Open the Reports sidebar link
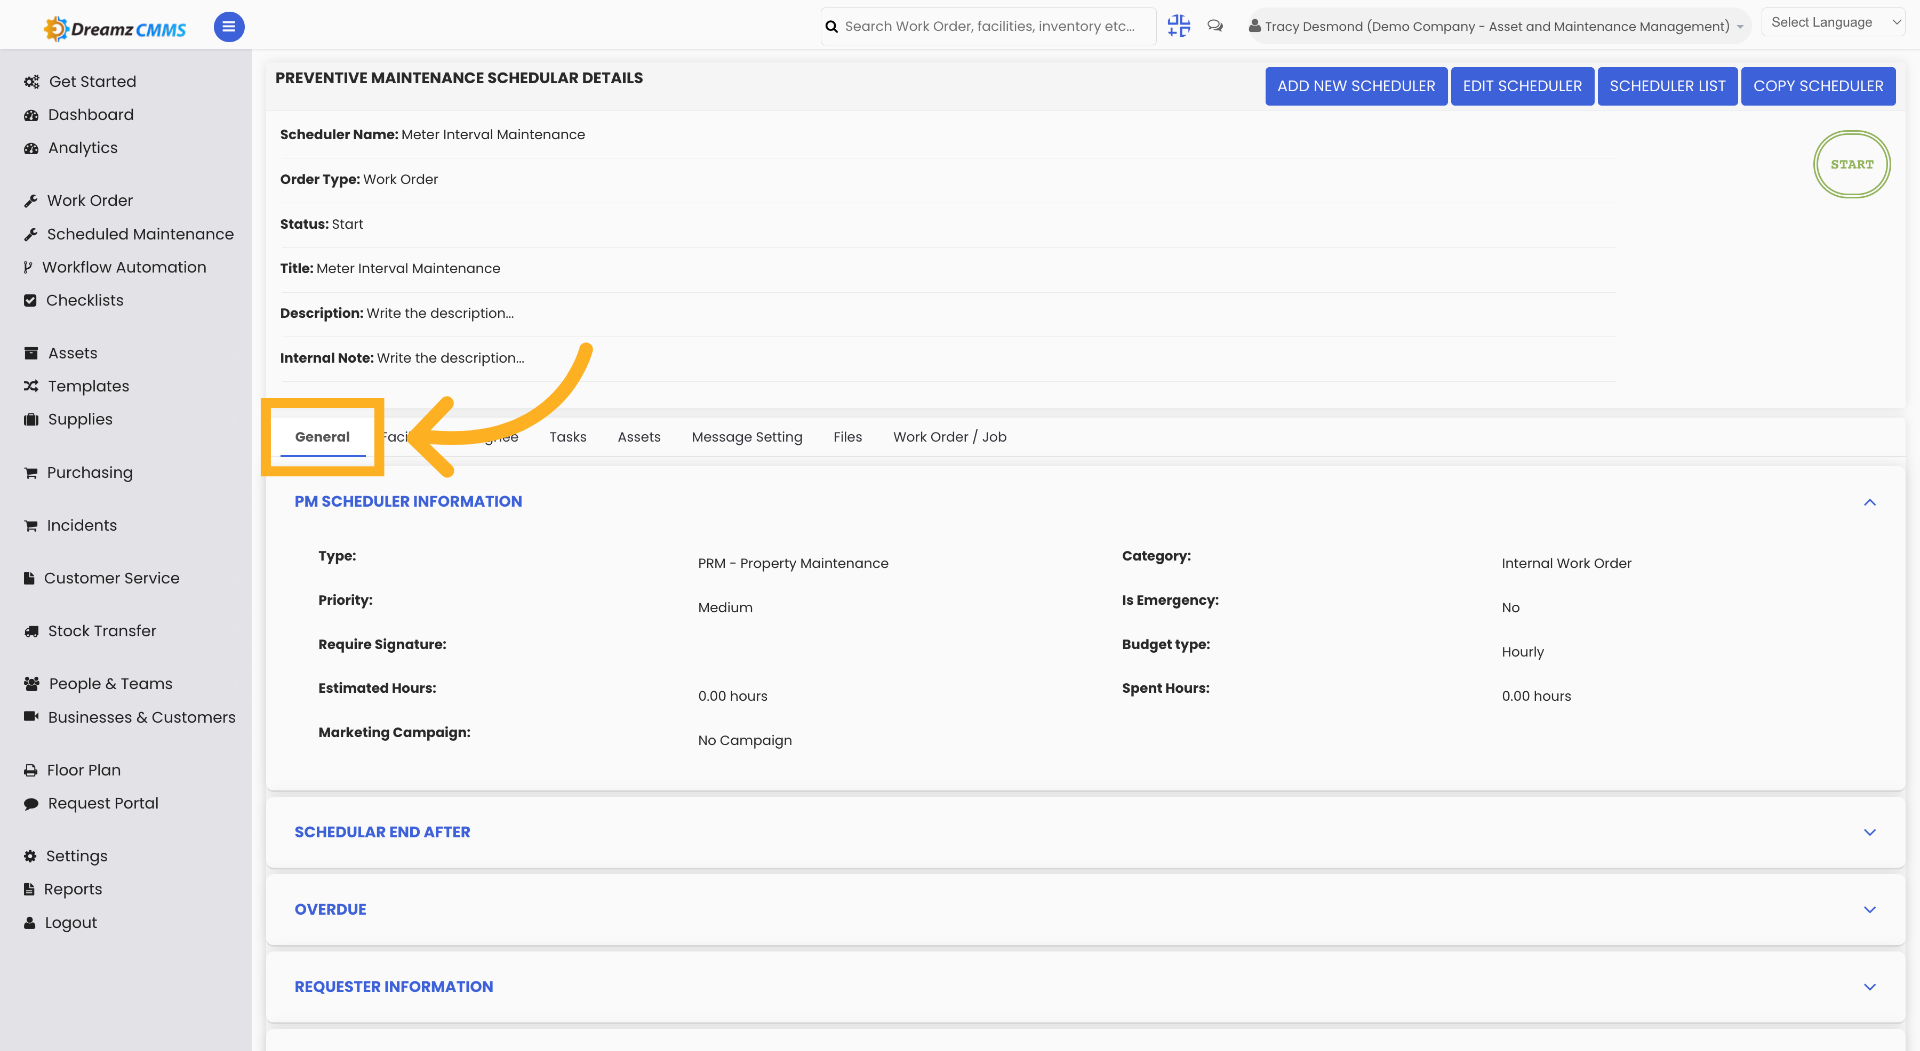The height and width of the screenshot is (1051, 1920). 72,889
